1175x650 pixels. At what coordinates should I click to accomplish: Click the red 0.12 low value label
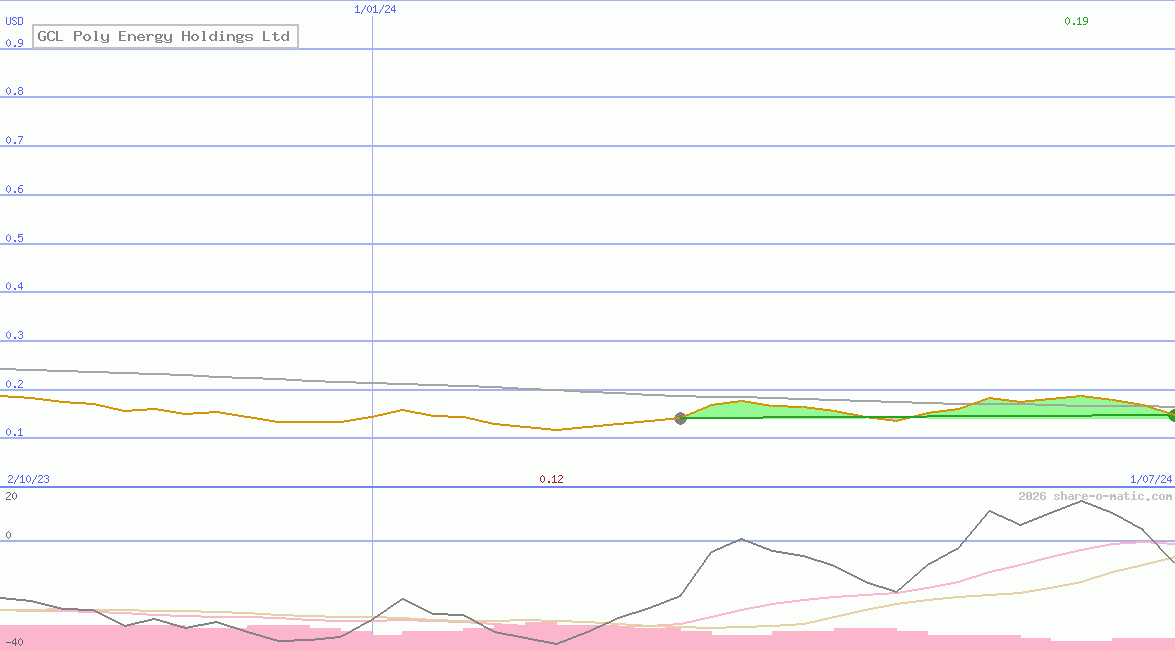coord(552,479)
